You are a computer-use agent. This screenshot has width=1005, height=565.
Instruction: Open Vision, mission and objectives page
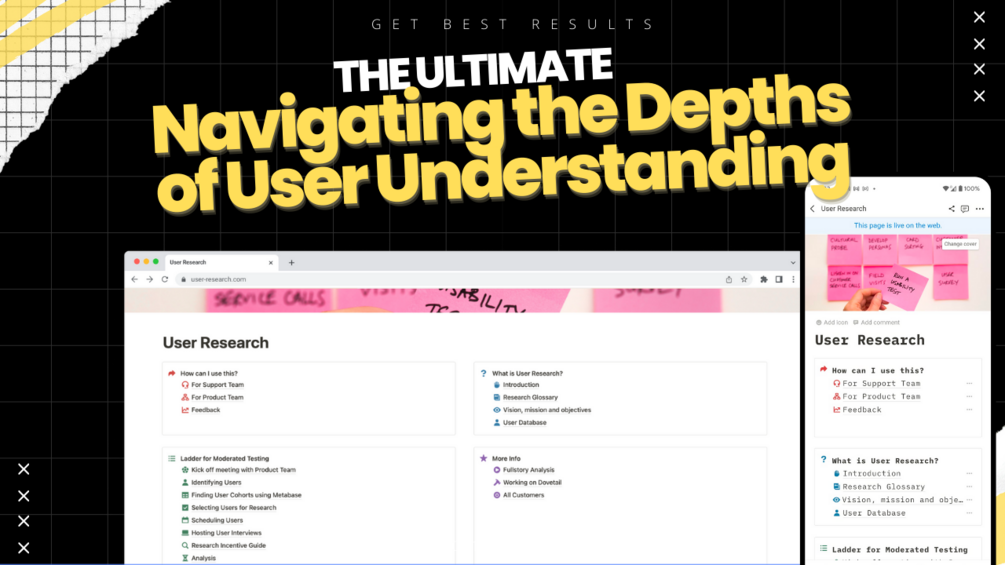tap(547, 410)
